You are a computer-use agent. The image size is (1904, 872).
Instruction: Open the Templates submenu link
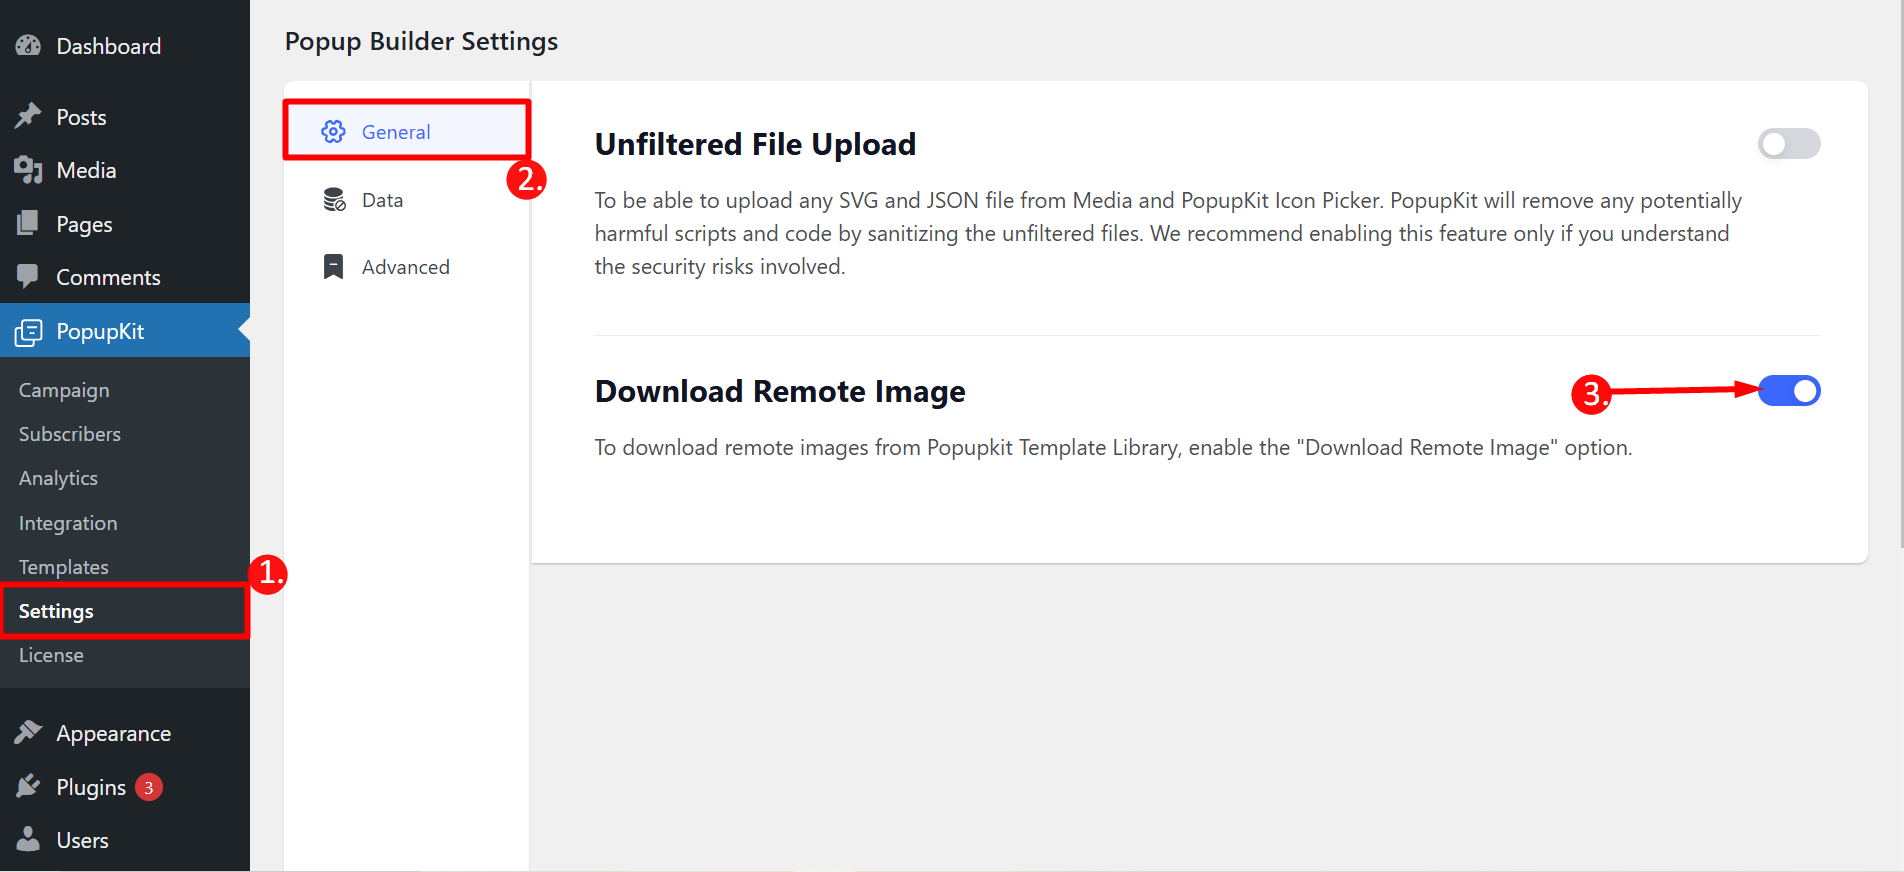point(64,567)
